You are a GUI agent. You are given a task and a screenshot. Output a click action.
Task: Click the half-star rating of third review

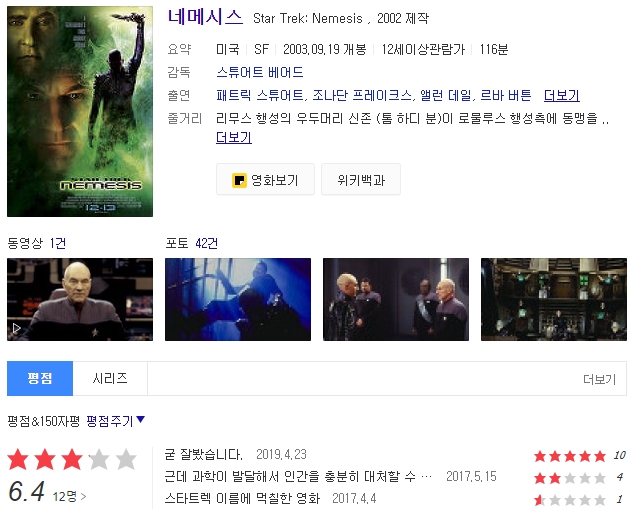[570, 500]
